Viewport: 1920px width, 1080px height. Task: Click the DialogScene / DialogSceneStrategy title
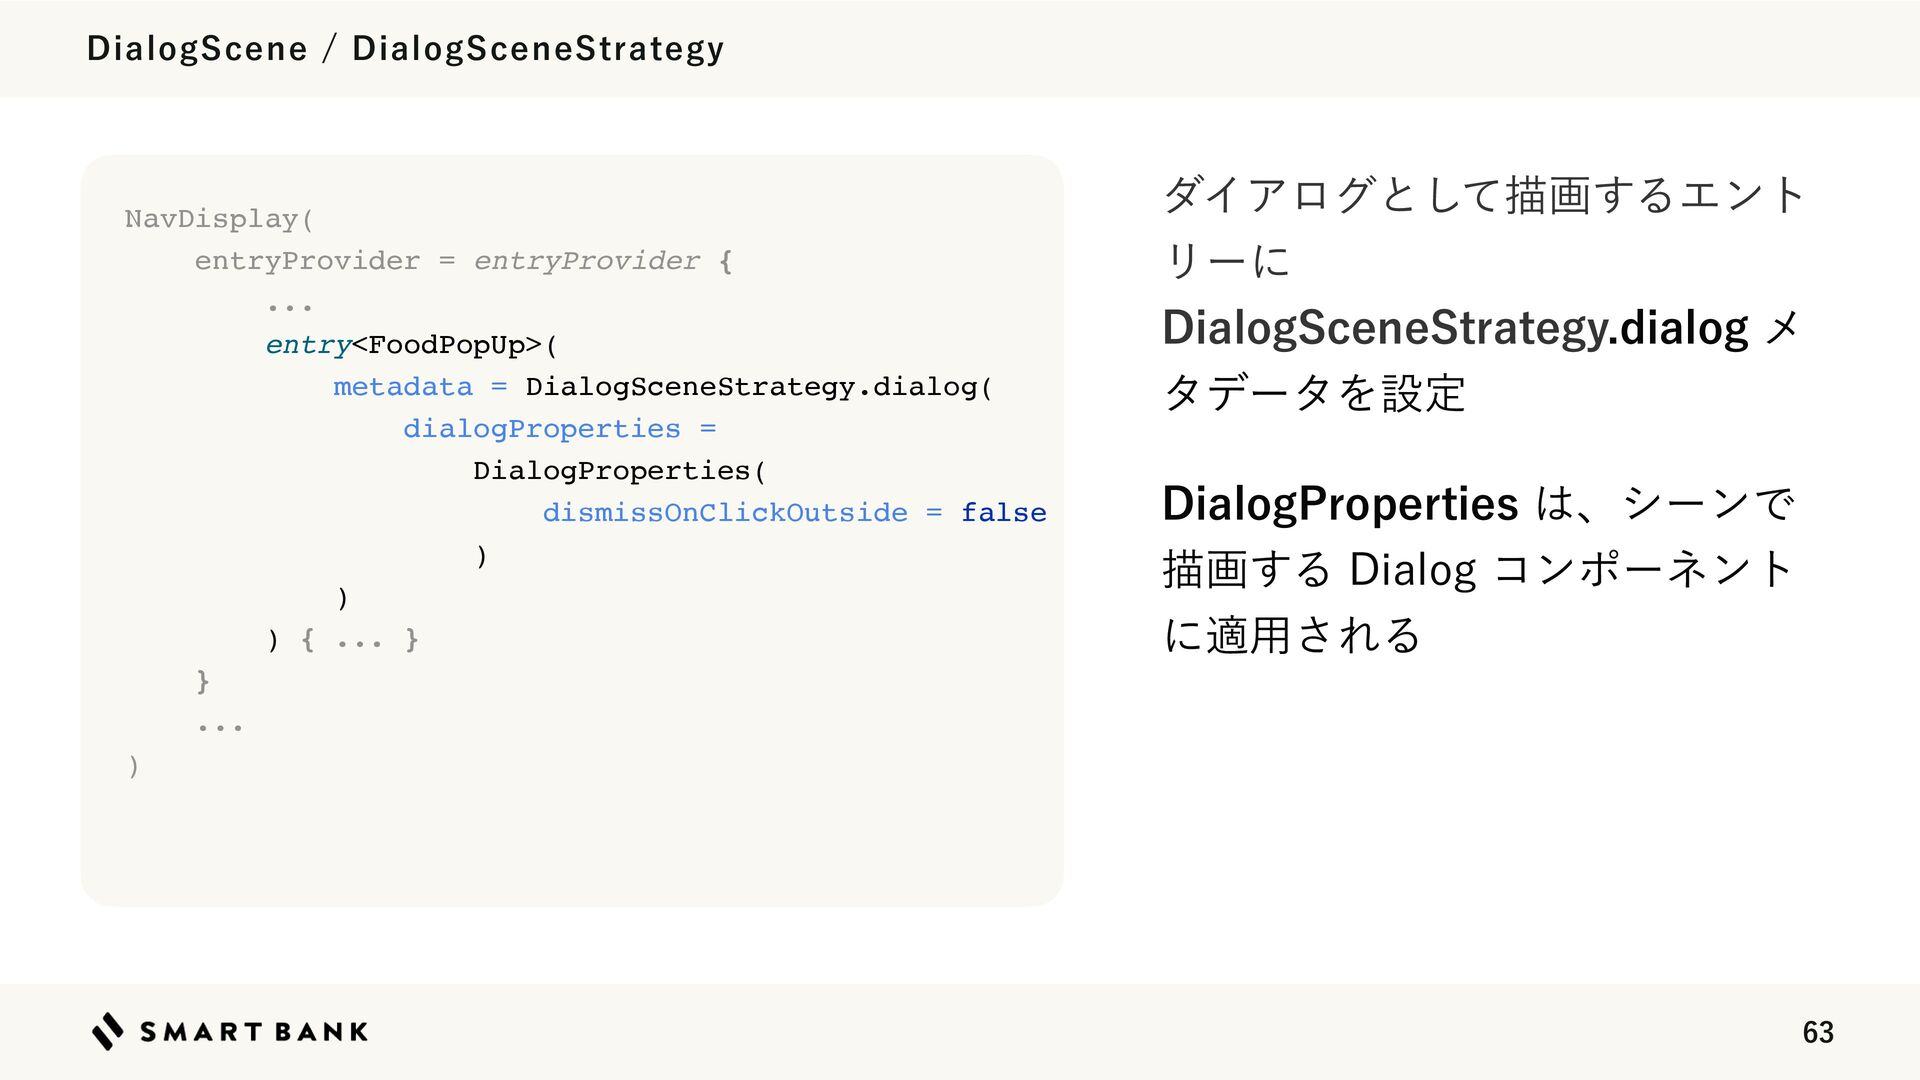405,48
